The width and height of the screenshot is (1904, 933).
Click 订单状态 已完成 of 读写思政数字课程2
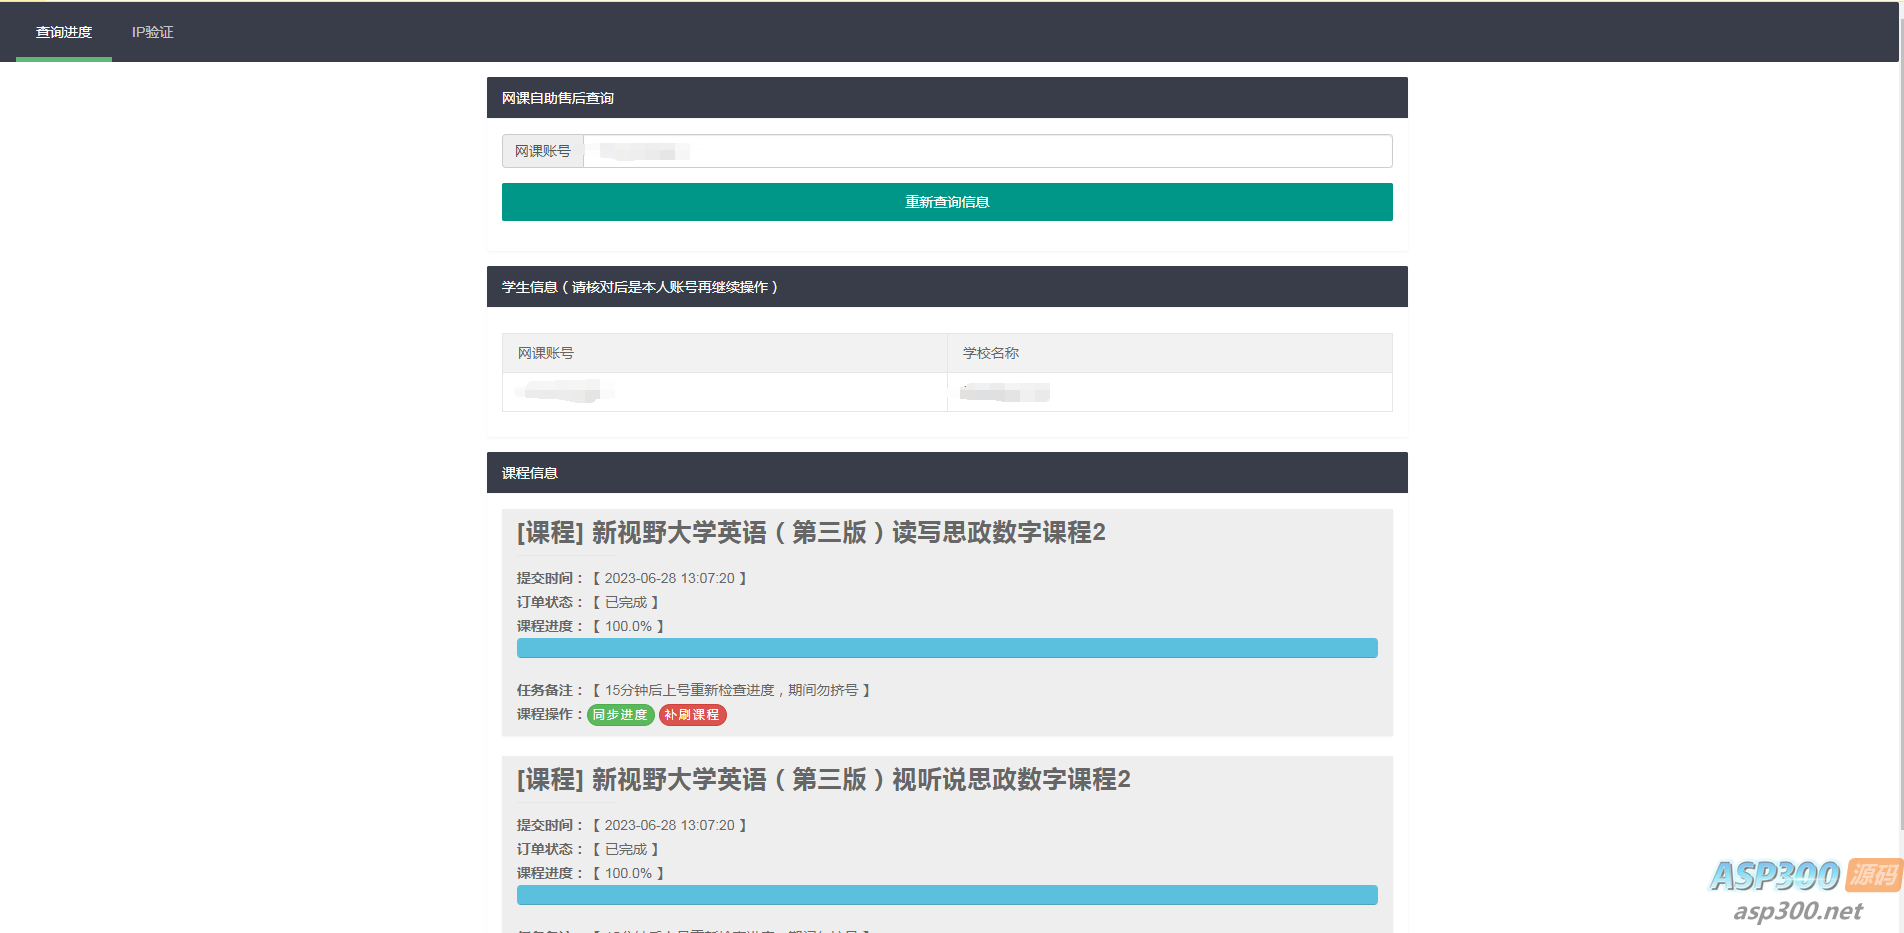588,602
